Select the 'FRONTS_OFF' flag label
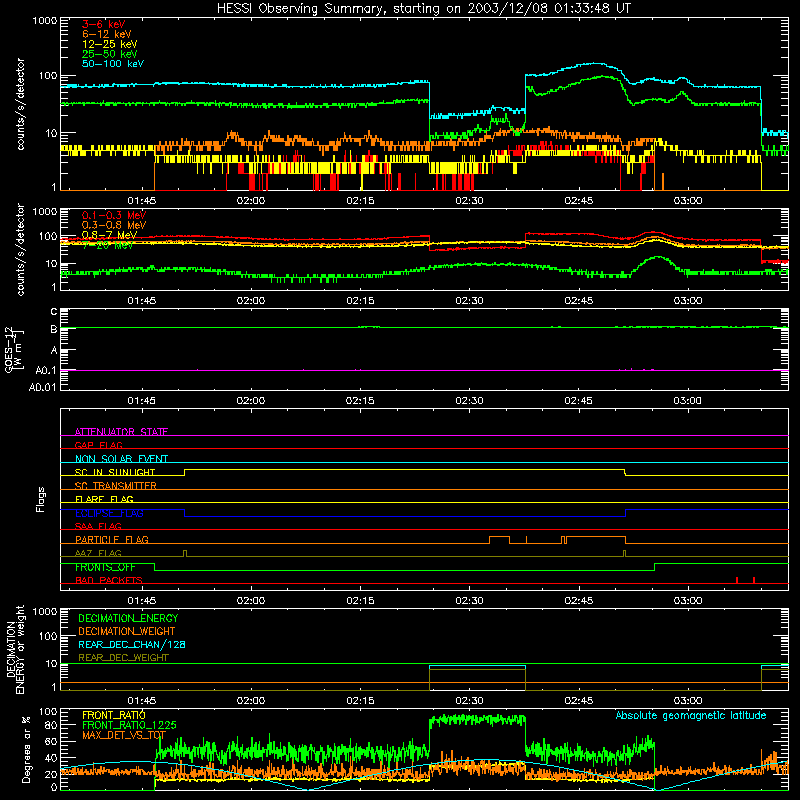800x800 pixels. click(105, 567)
